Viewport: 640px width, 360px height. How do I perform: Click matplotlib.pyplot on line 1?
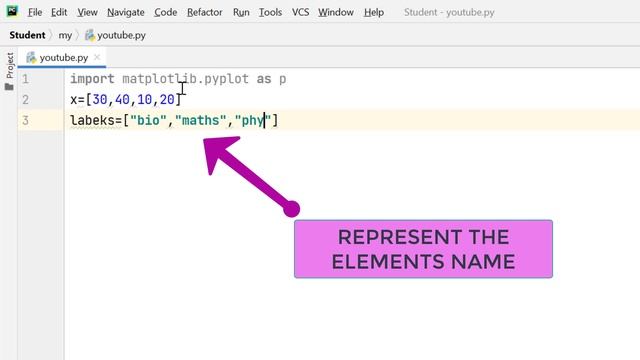185,79
